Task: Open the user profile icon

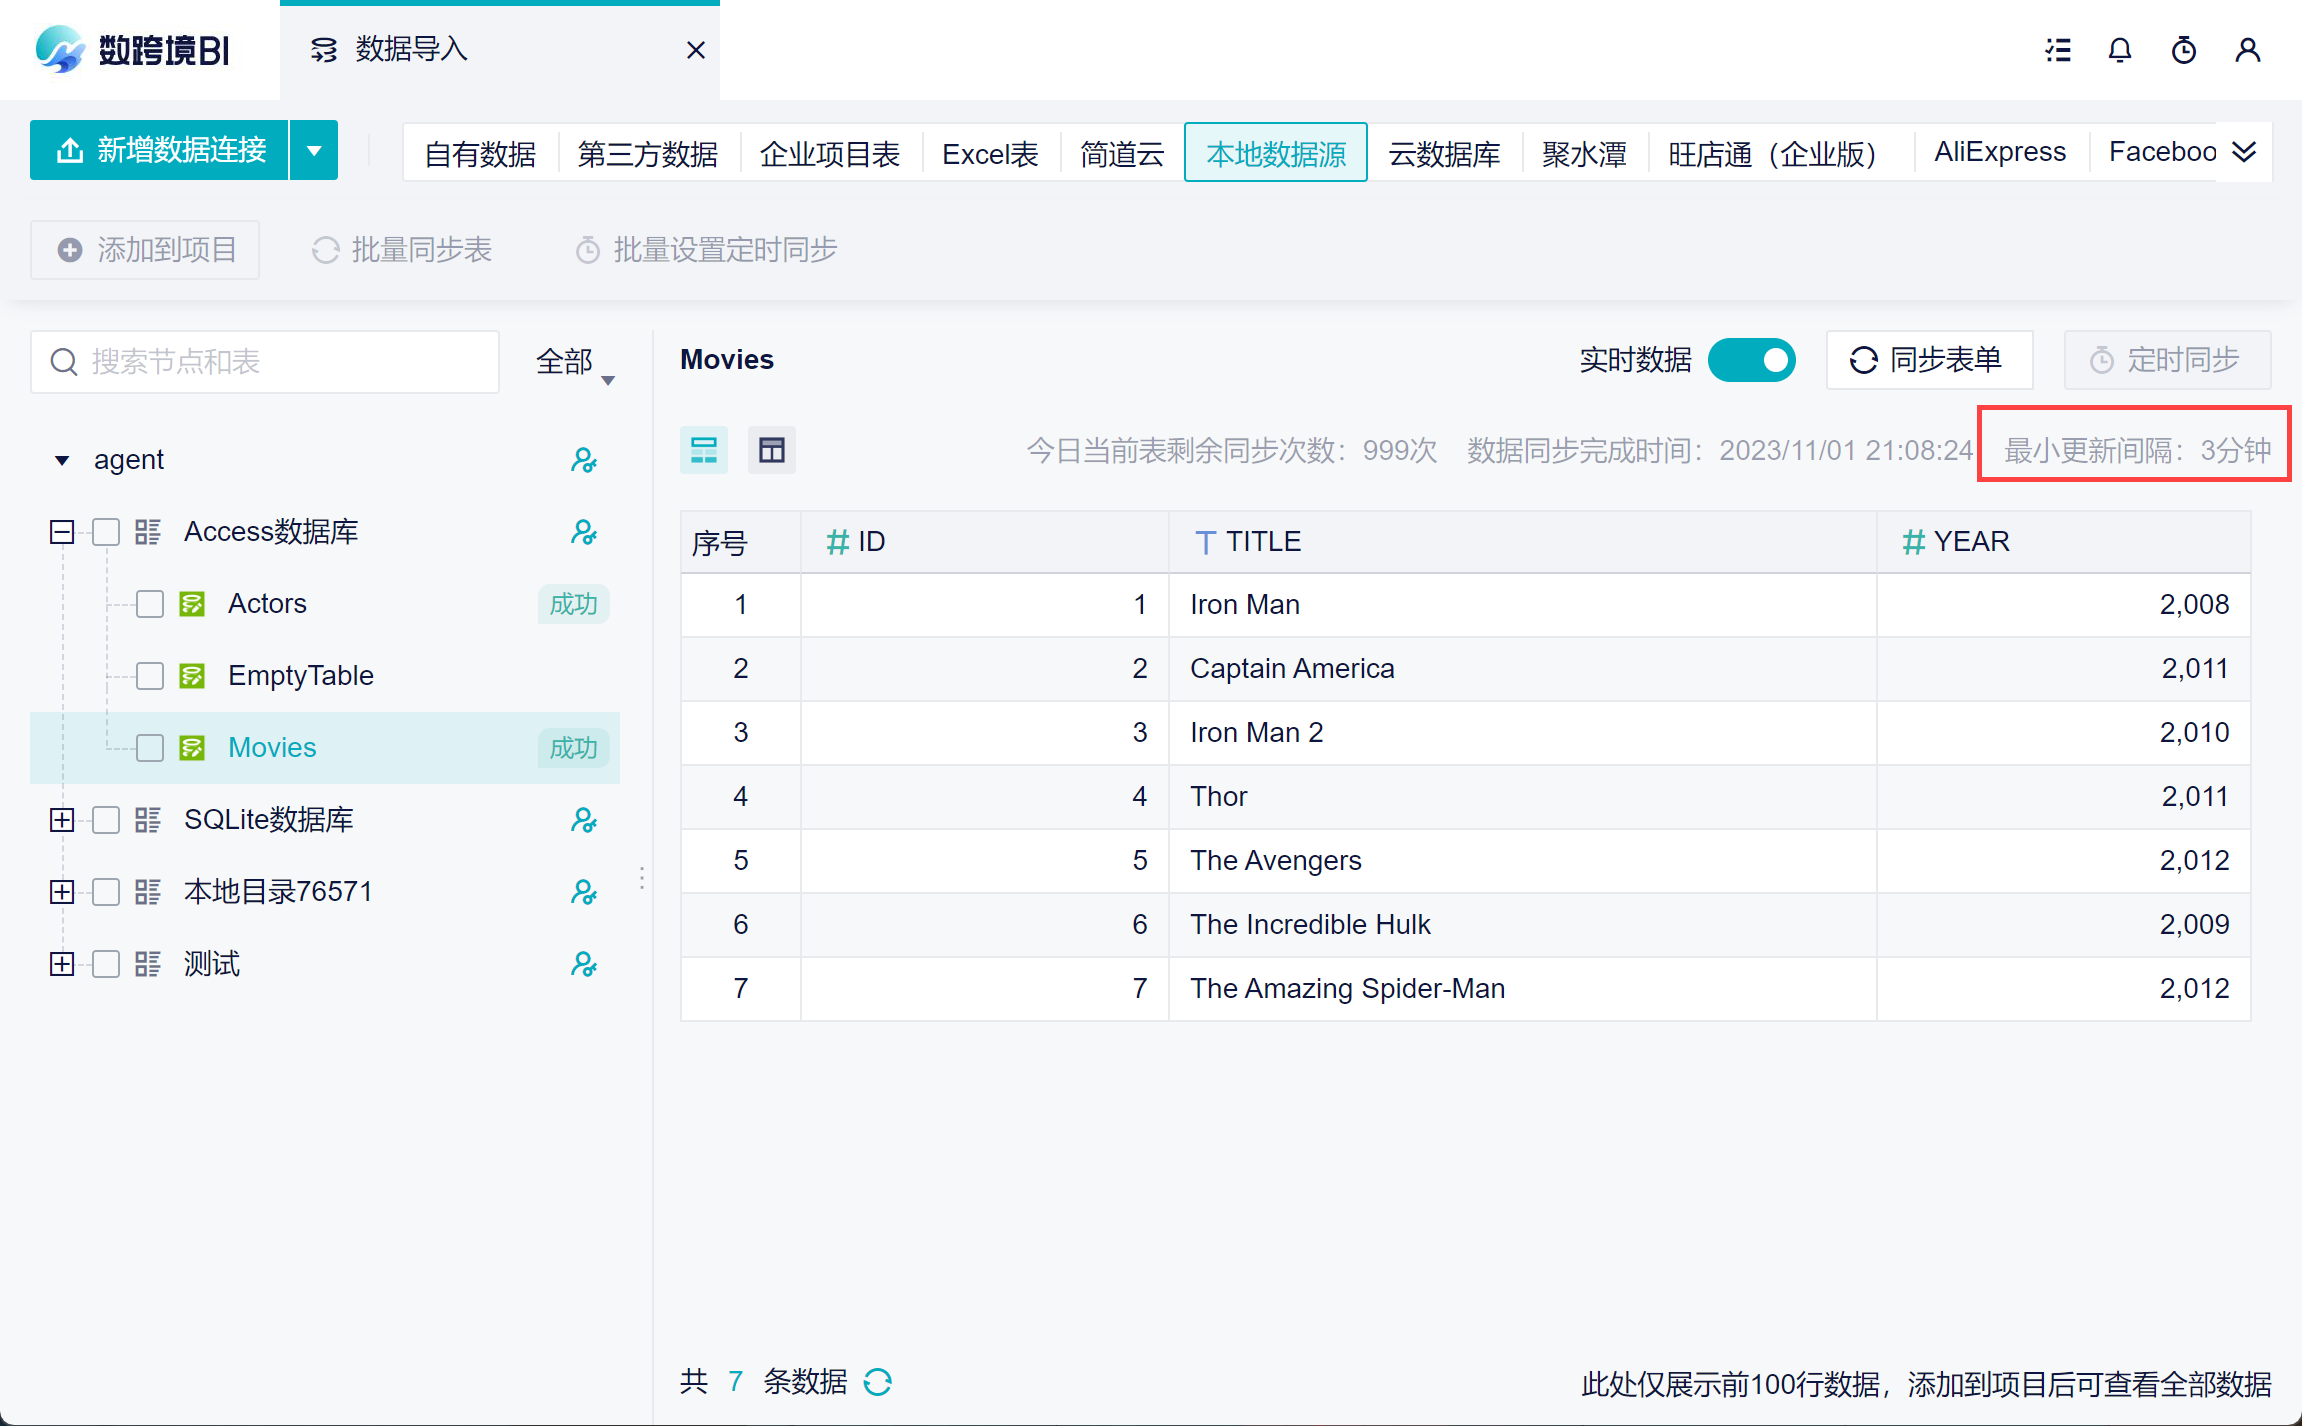Action: (x=2247, y=50)
